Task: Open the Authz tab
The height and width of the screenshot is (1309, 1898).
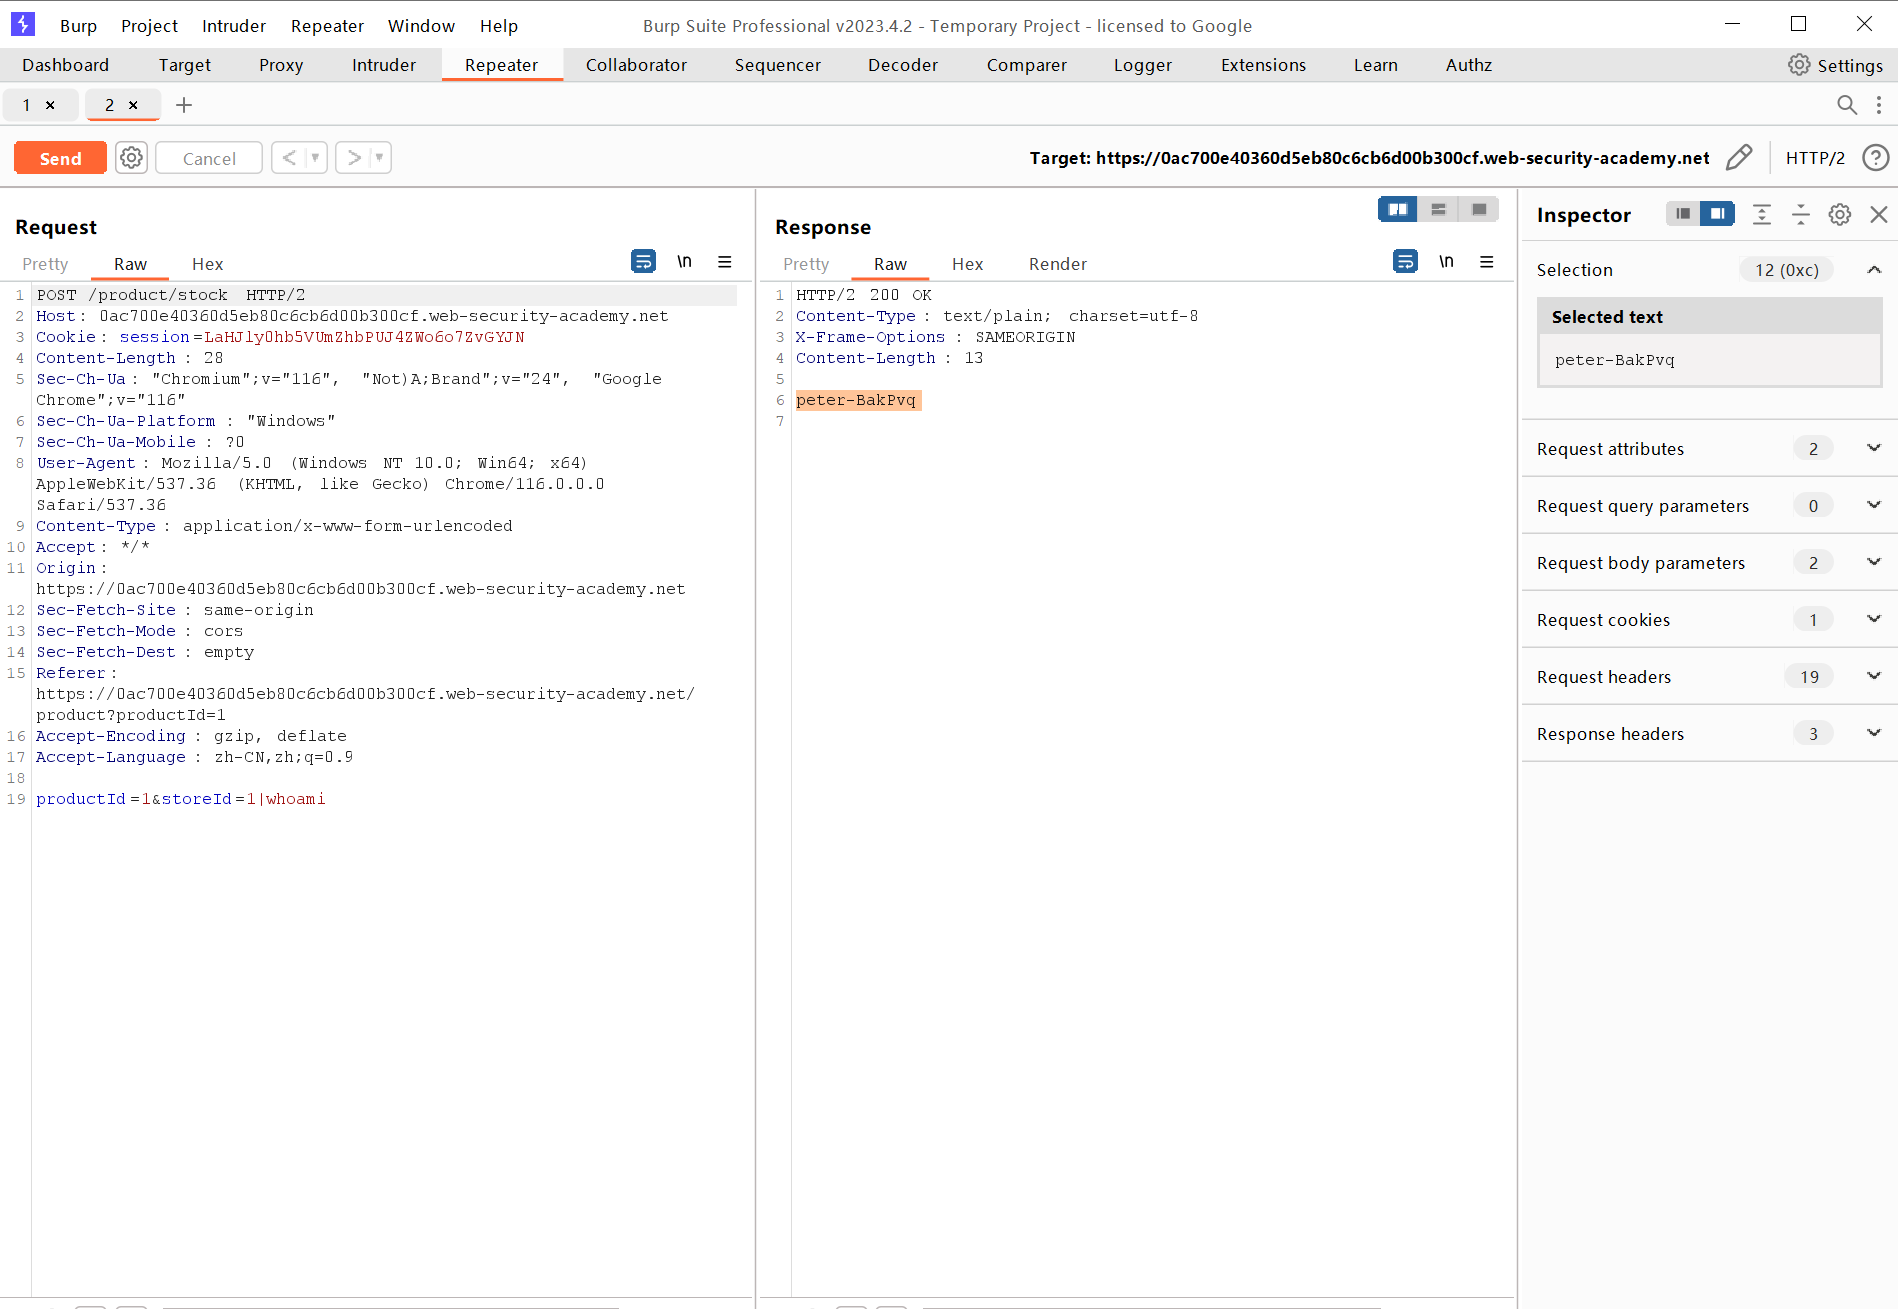Action: (x=1469, y=65)
